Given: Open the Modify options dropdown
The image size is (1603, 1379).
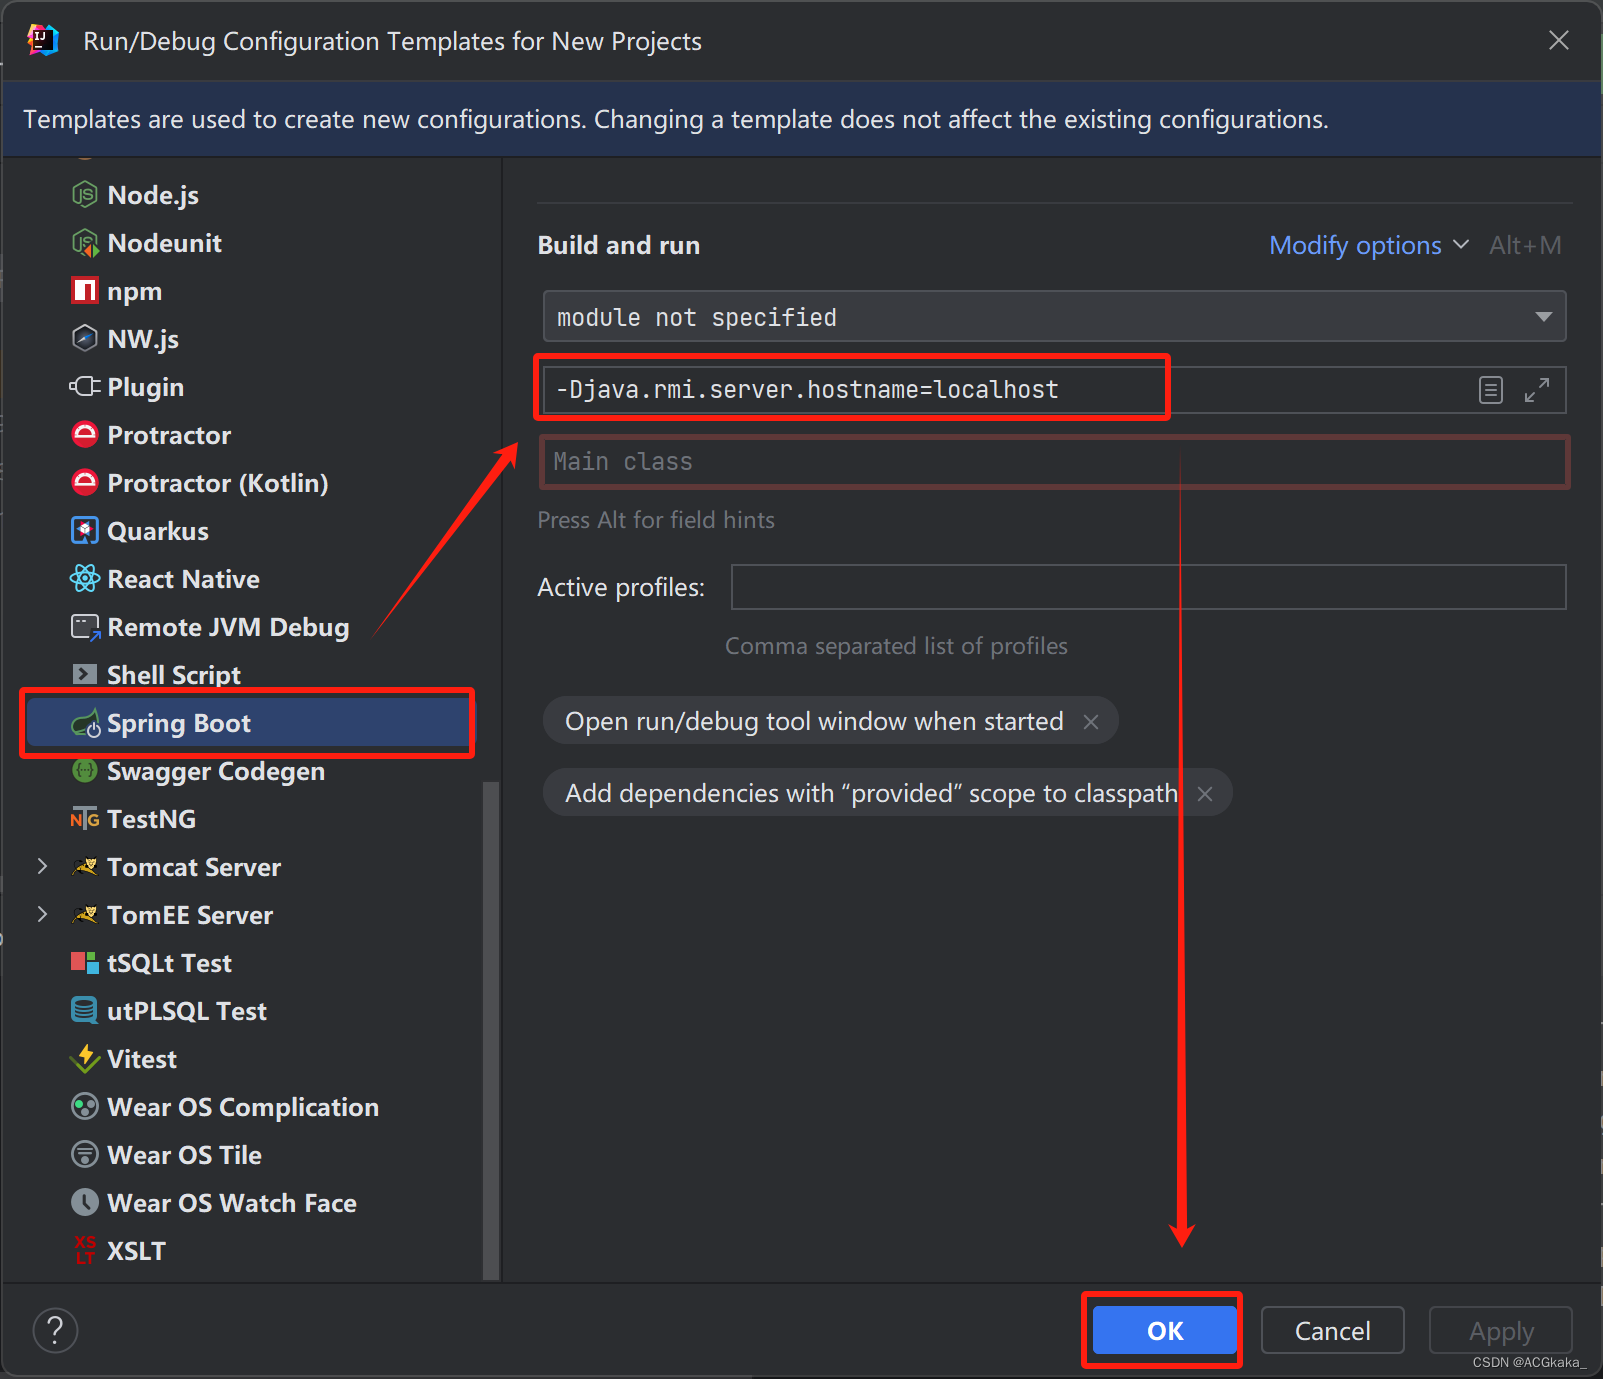Looking at the screenshot, I should [1369, 246].
